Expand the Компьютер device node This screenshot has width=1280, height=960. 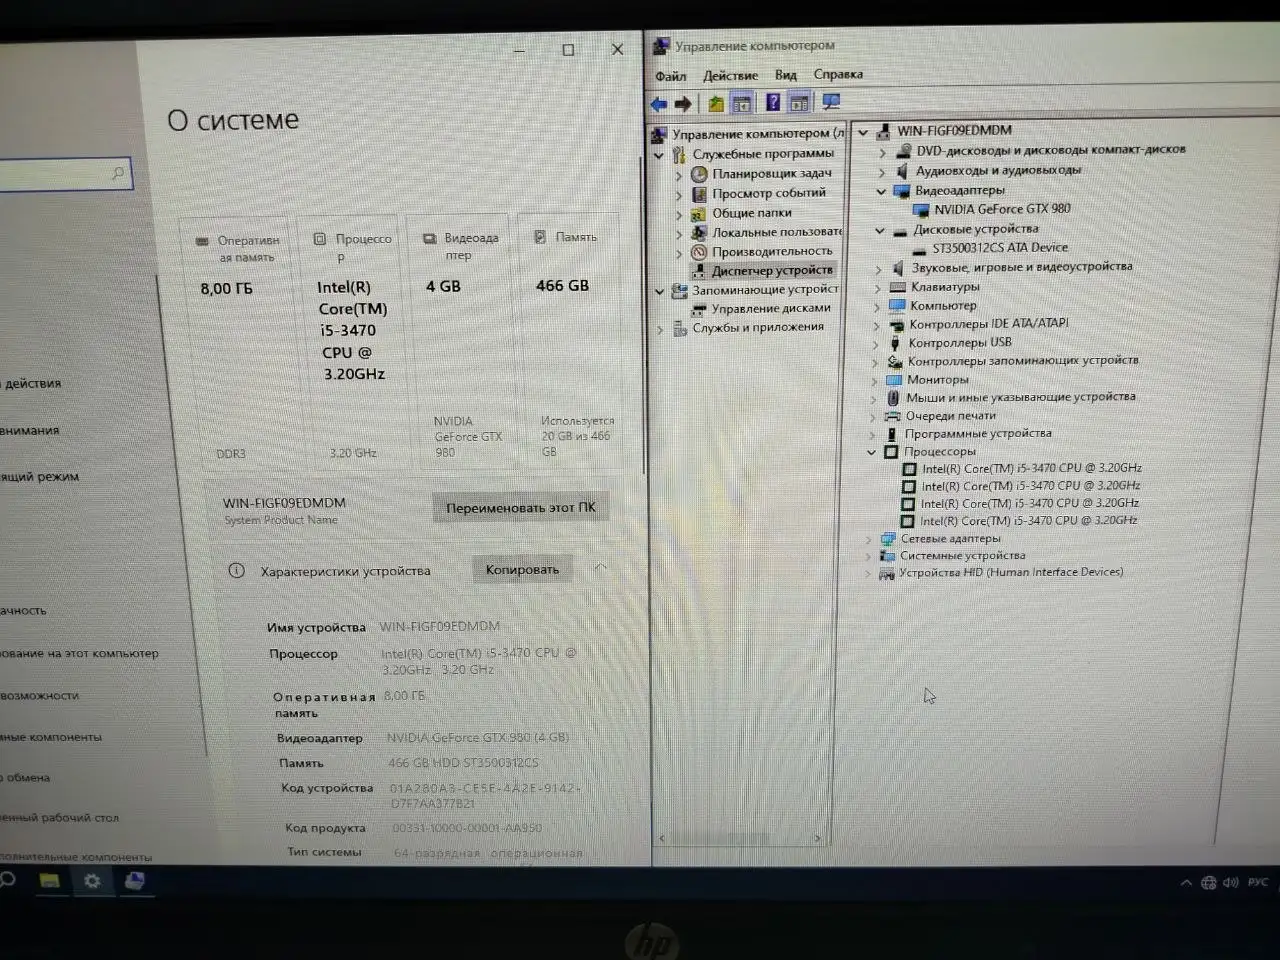[877, 307]
